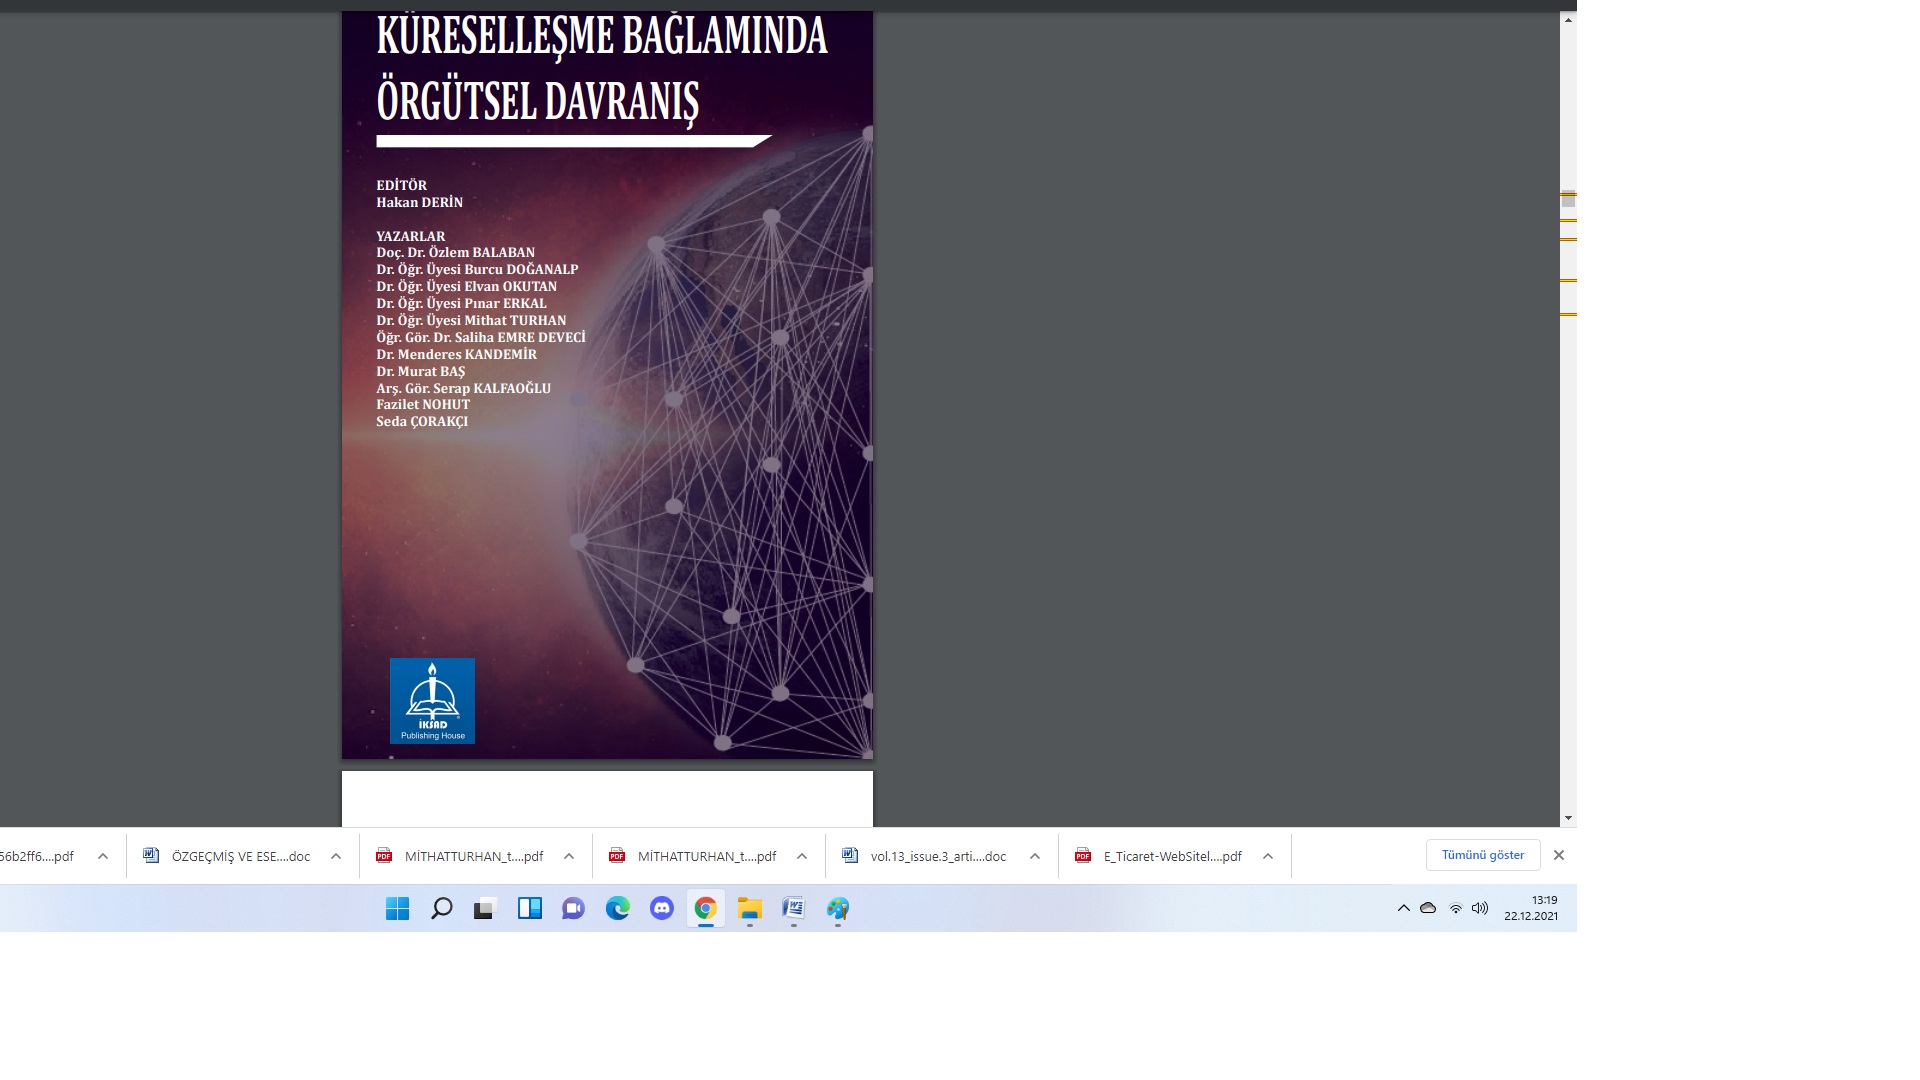Click author Dr. Öğr. Üyesi Burcu DOĞANALP
The width and height of the screenshot is (1920, 1080).
tap(477, 269)
